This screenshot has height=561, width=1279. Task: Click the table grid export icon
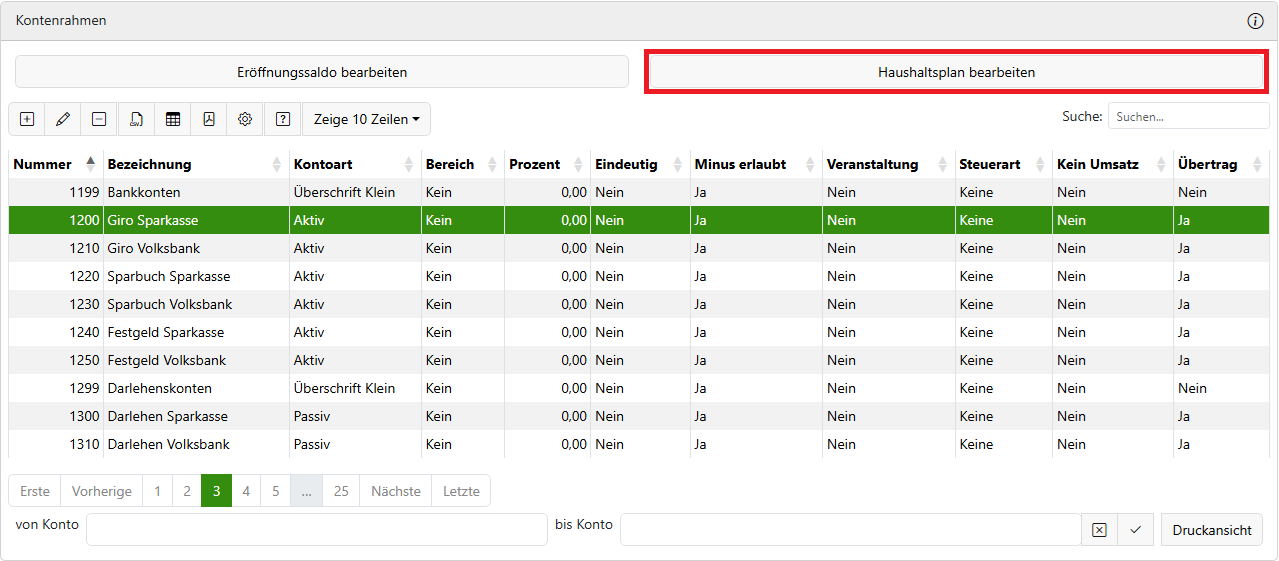pos(173,119)
